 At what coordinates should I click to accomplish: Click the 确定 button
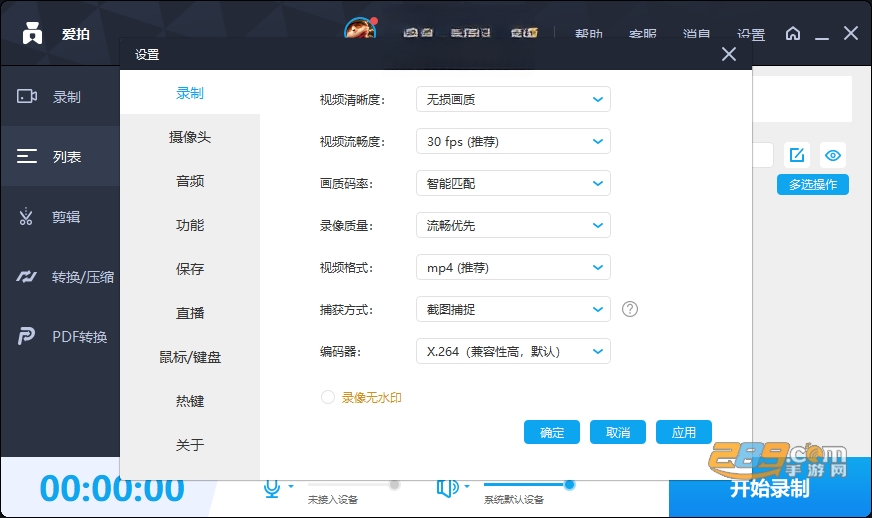(552, 432)
